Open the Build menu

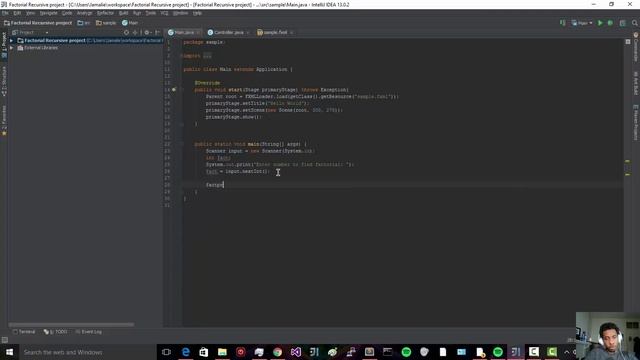click(123, 13)
